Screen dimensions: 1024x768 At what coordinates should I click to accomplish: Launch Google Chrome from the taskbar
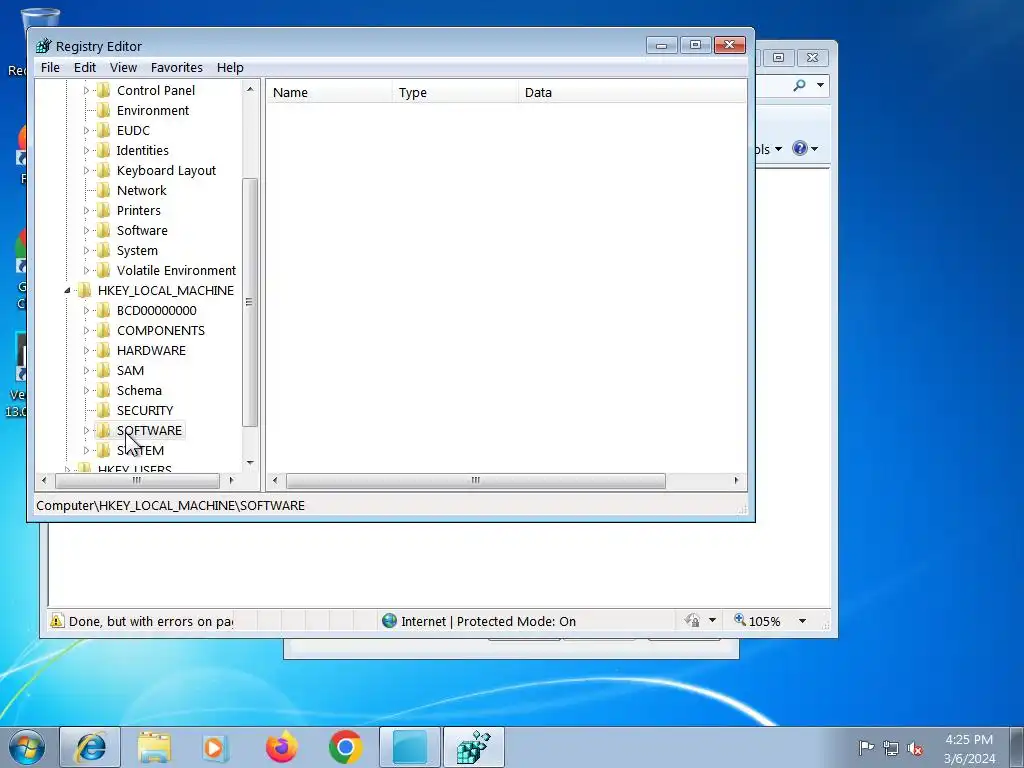coord(345,748)
